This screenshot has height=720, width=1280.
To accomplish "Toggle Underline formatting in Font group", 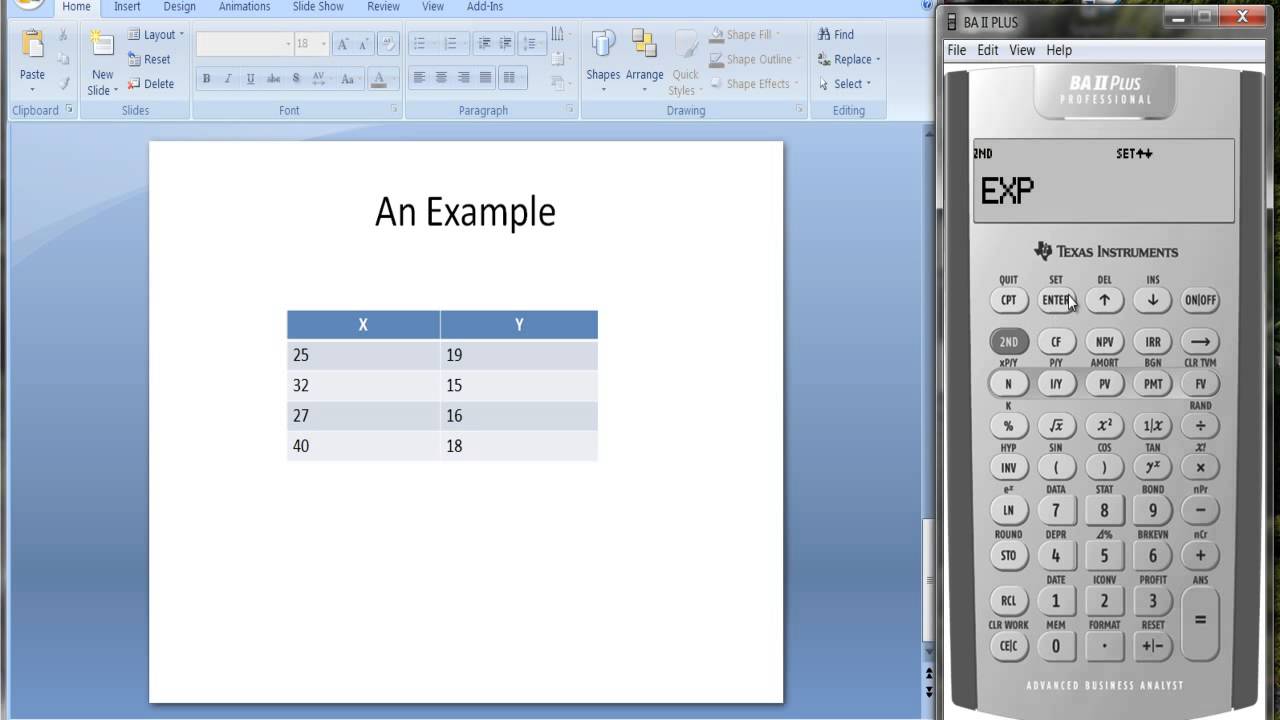I will (x=250, y=78).
